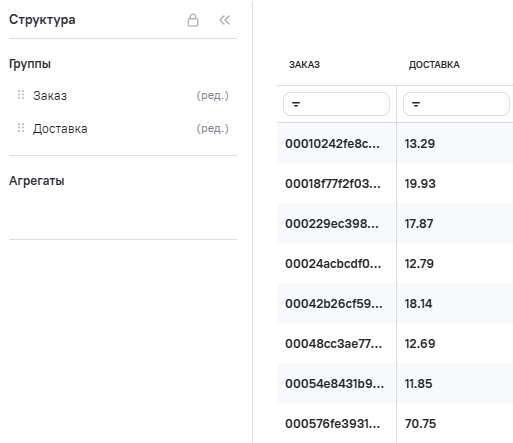This screenshot has width=513, height=443.
Task: Collapse the Структура panel with double chevron
Action: point(224,20)
